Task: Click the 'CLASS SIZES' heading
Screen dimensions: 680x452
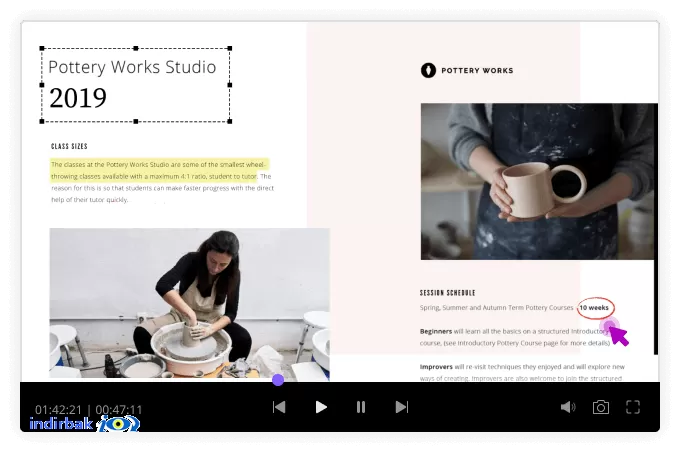Action: [69, 146]
